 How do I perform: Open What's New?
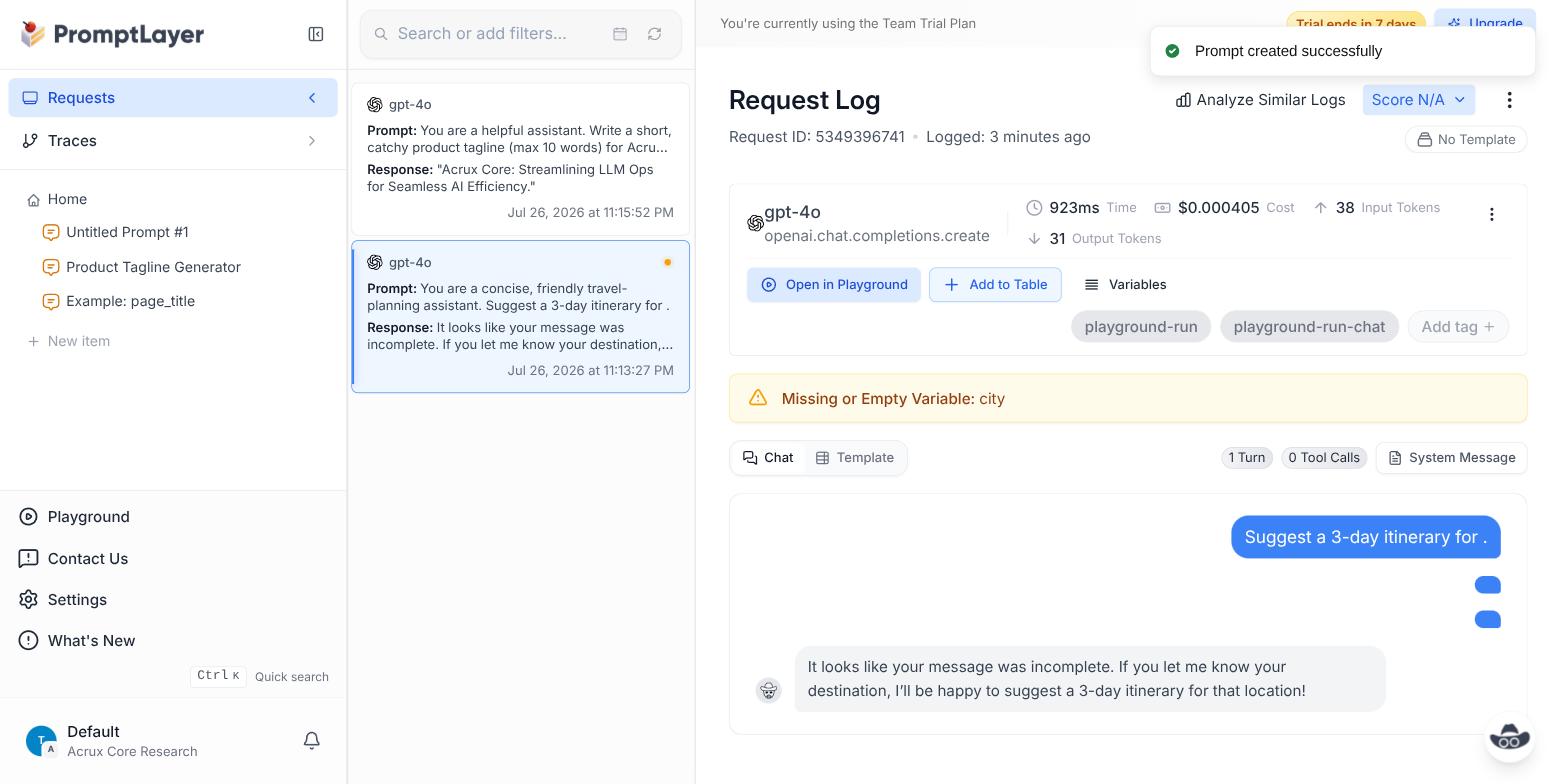point(91,641)
